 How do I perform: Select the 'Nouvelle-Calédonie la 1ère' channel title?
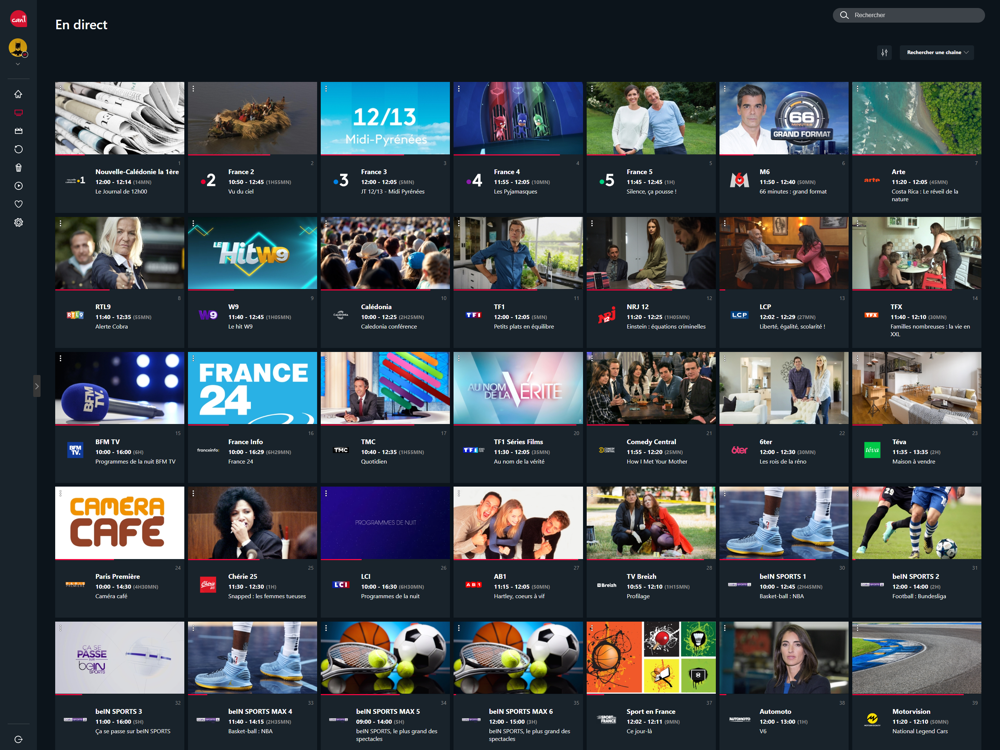[137, 172]
